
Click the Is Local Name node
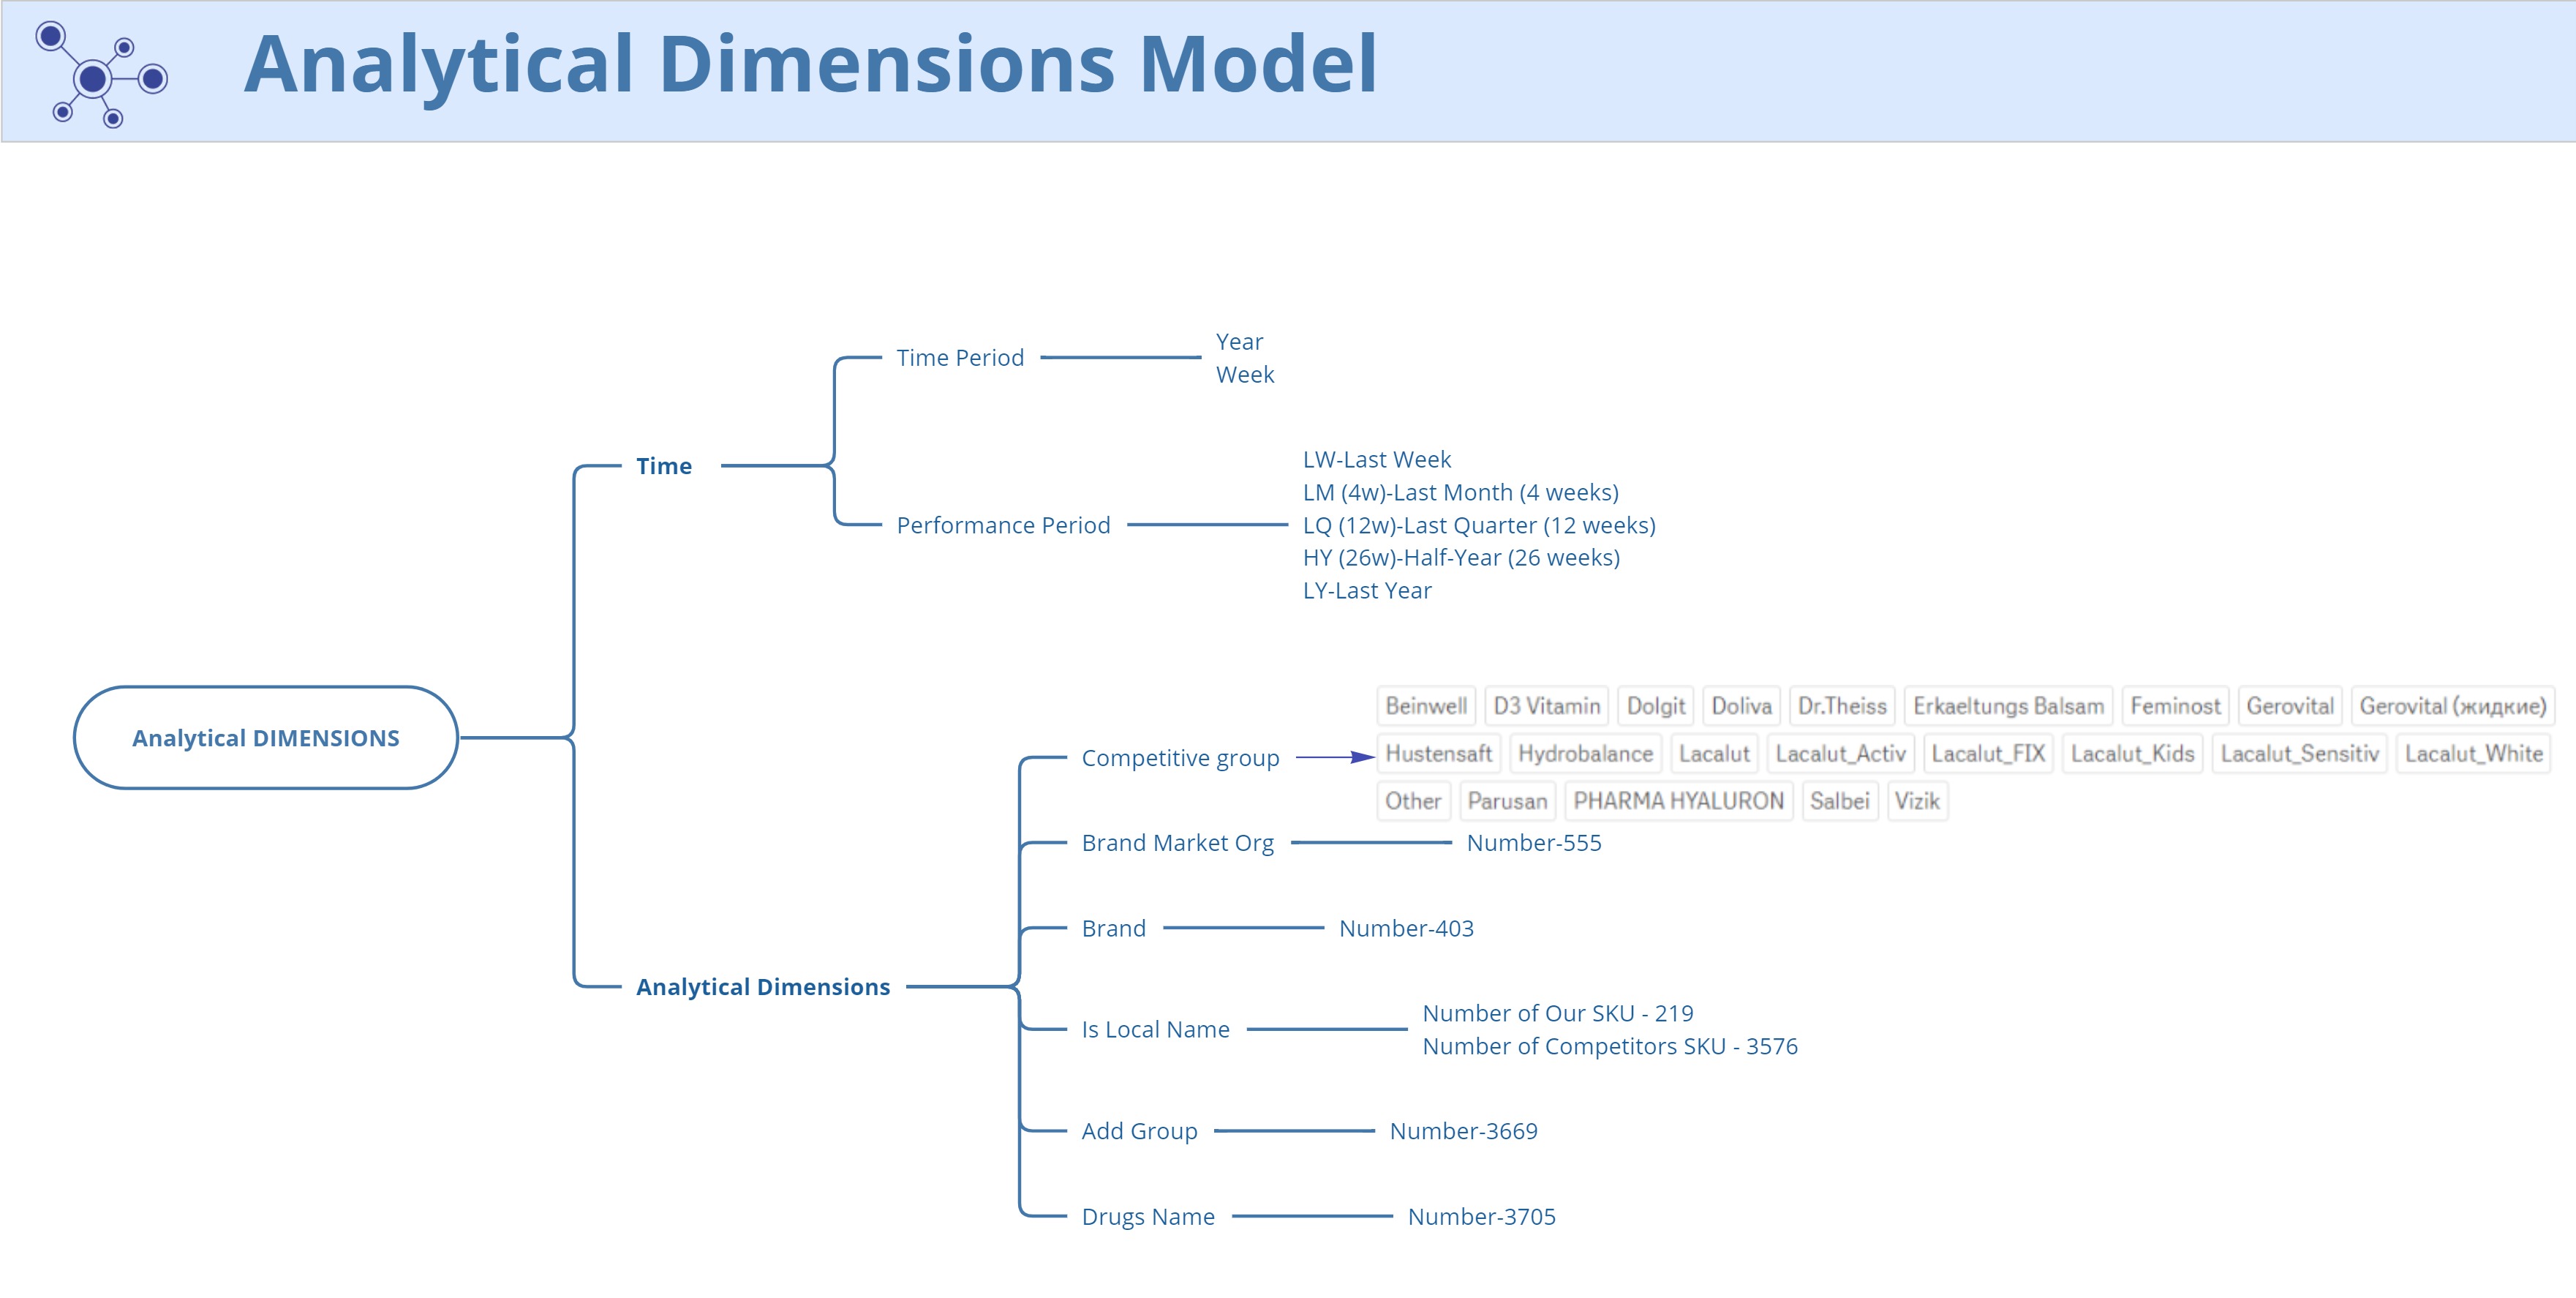point(1155,1030)
